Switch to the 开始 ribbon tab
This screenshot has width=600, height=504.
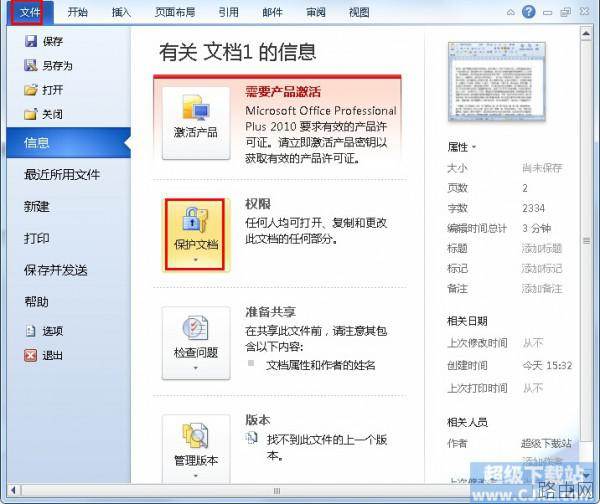(x=77, y=12)
